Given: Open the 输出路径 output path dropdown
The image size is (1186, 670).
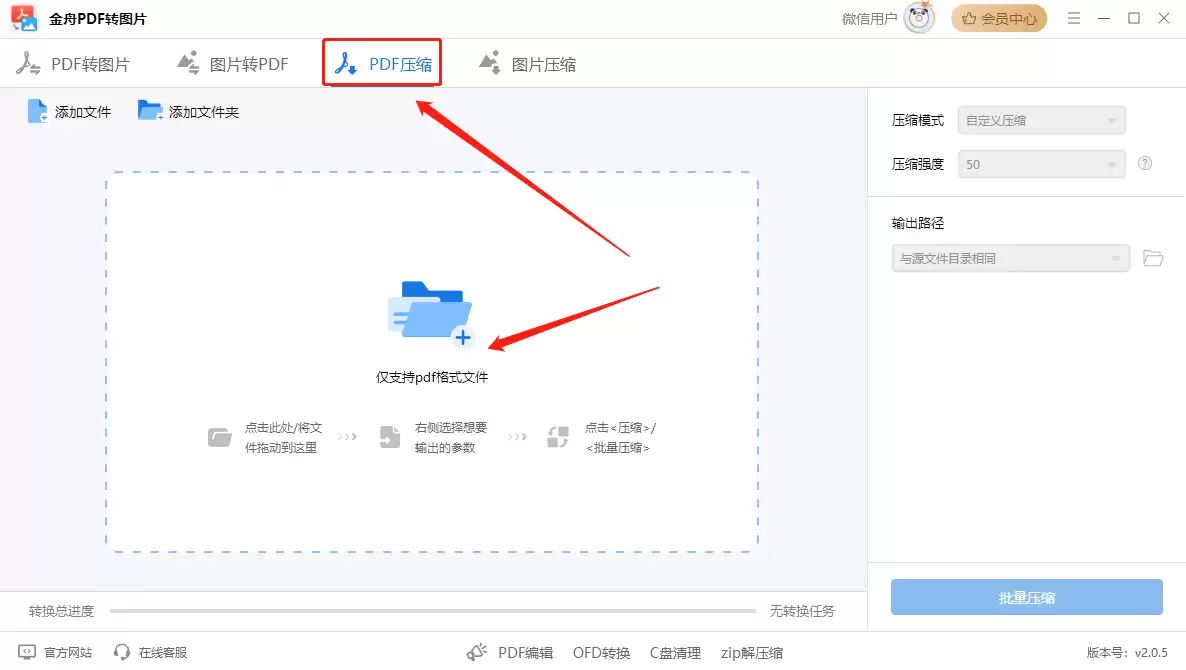Looking at the screenshot, I should [x=1010, y=258].
